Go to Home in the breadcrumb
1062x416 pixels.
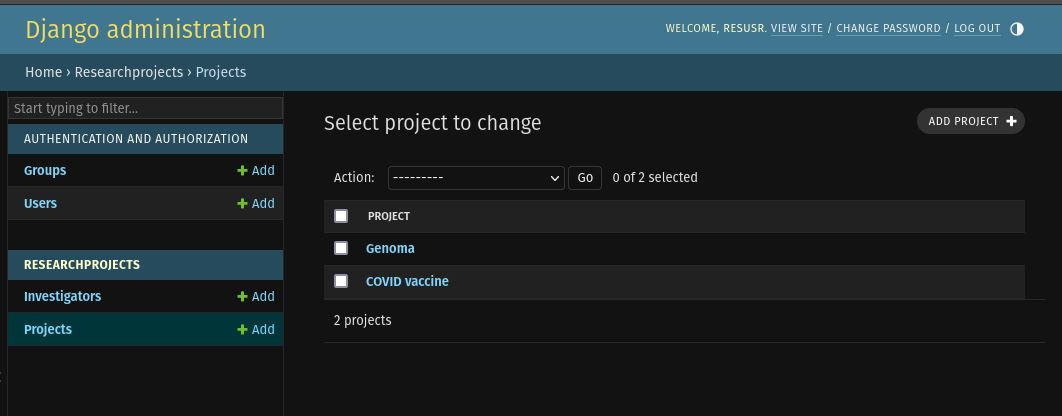coord(43,72)
